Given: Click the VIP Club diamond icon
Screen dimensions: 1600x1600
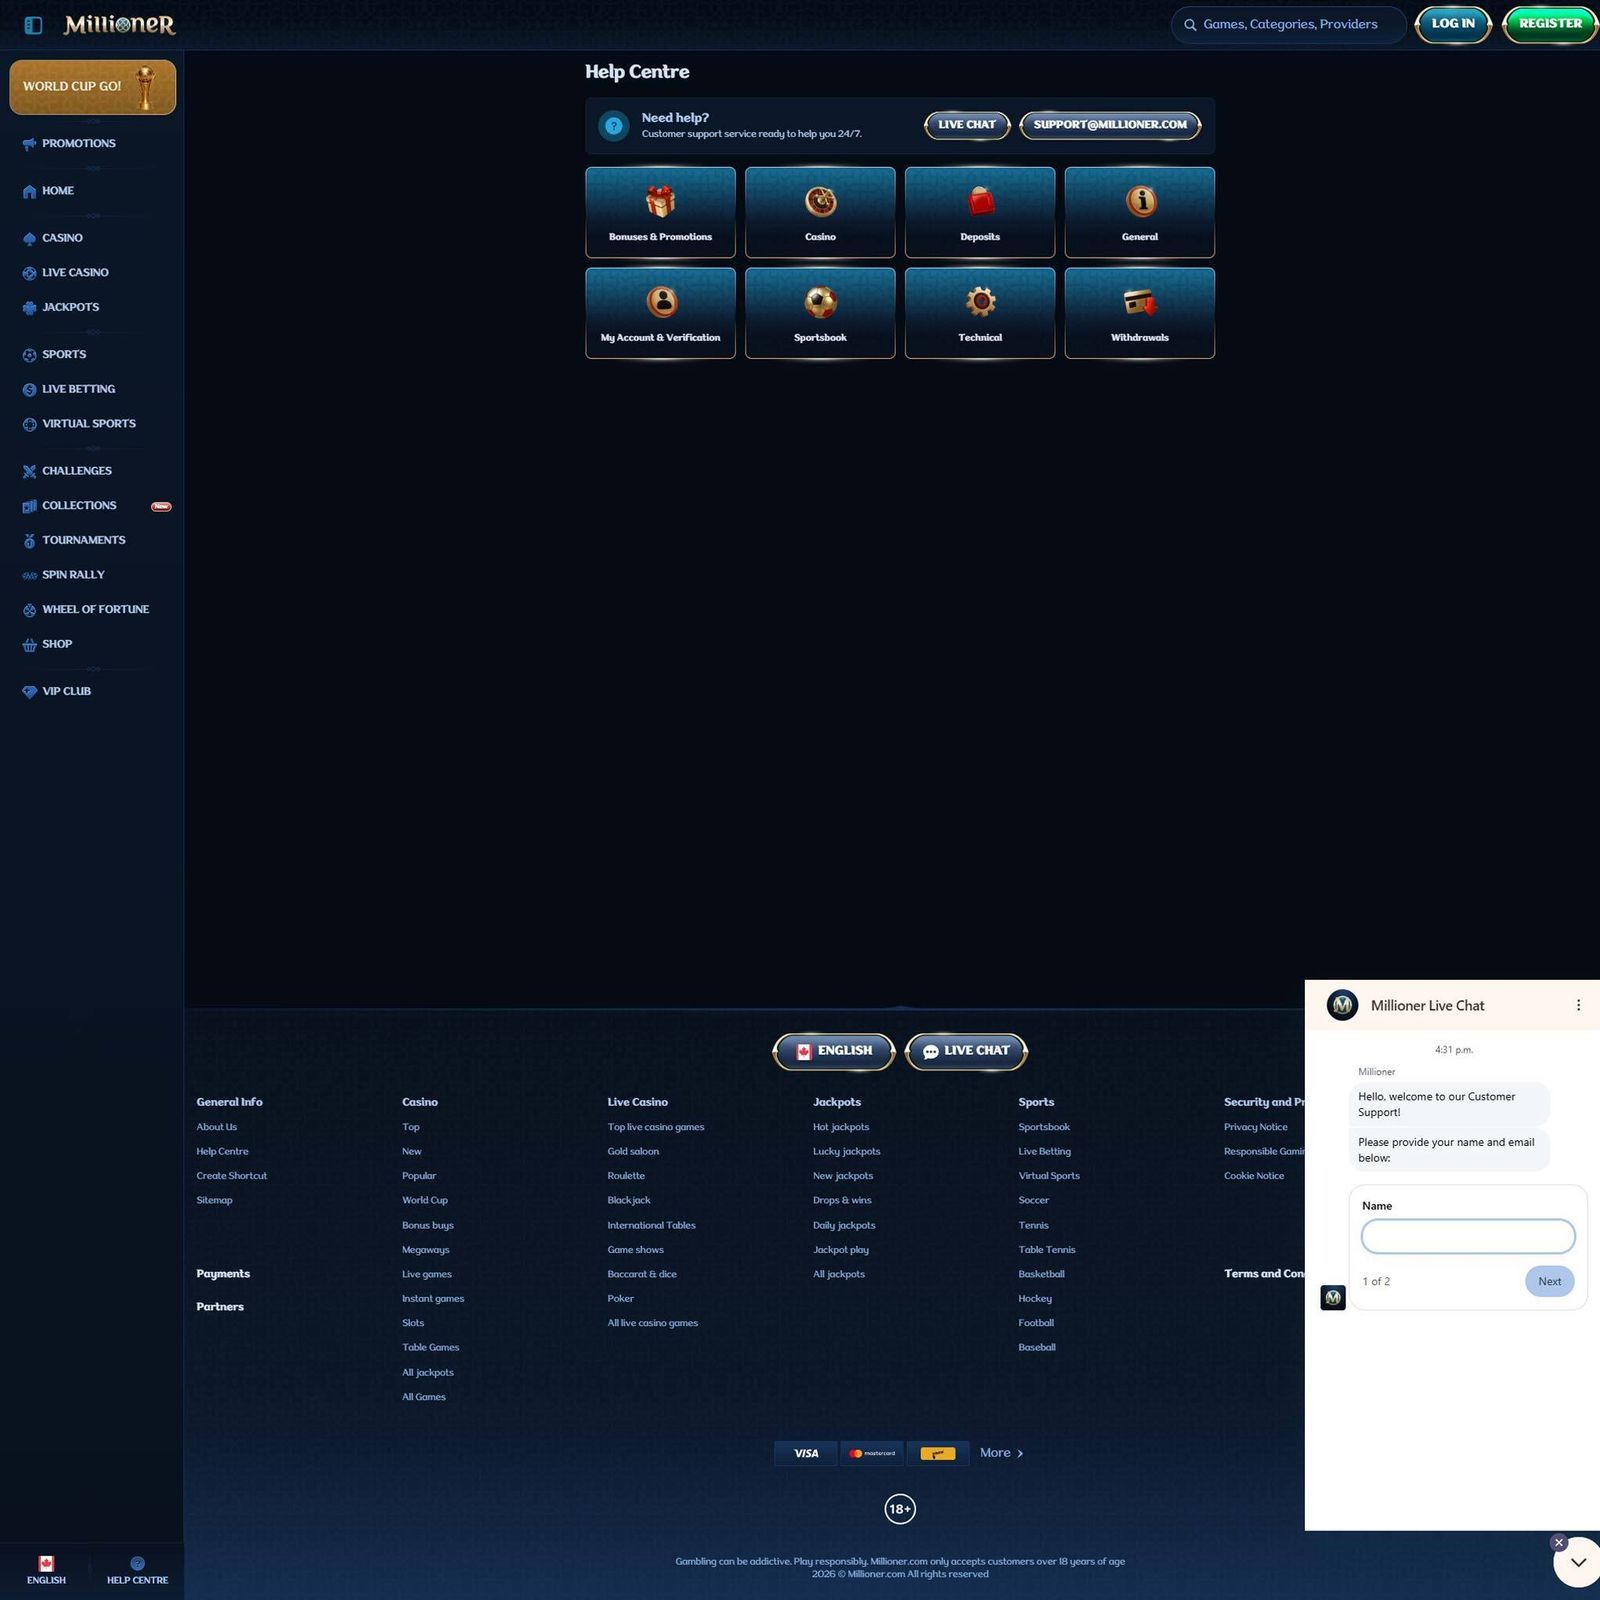Looking at the screenshot, I should [x=29, y=692].
